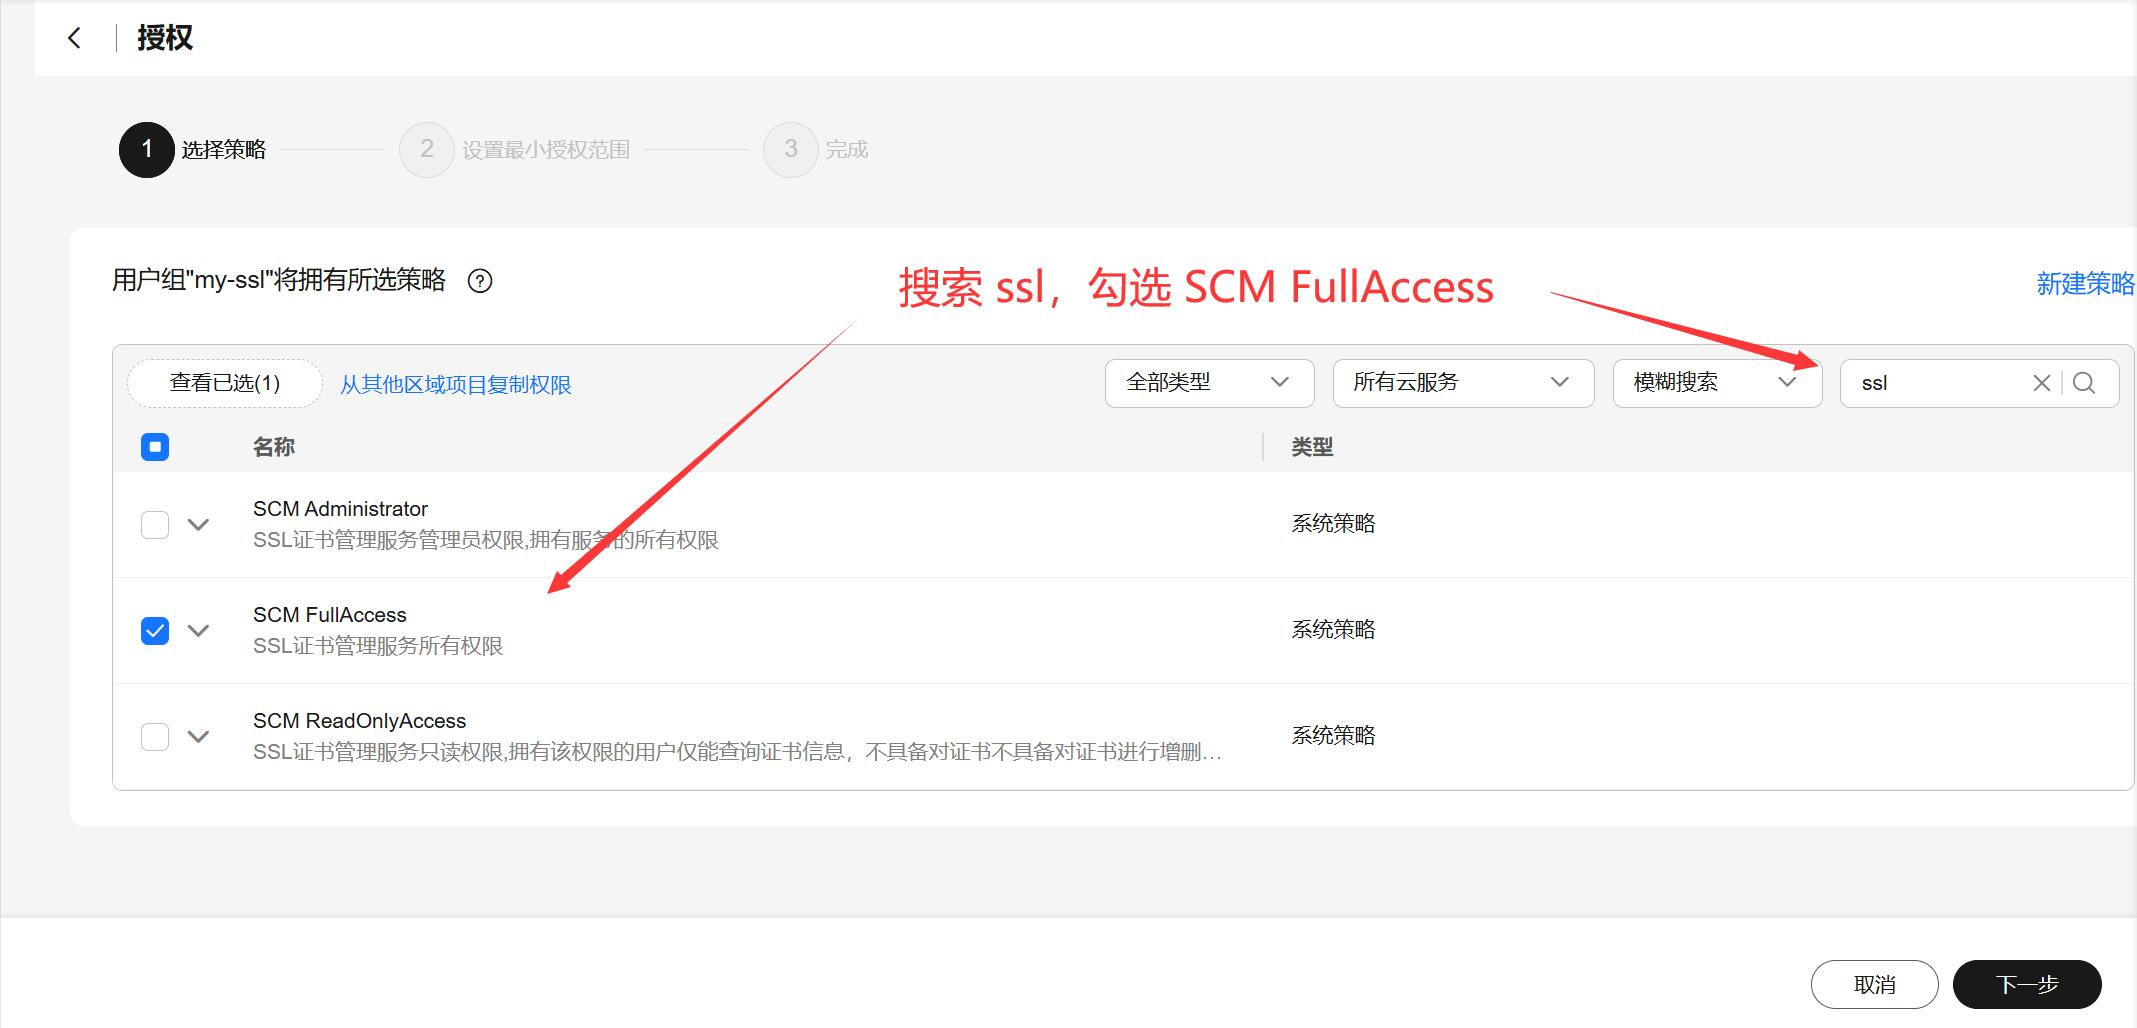Check the SCM ReadOnlyAccess checkbox
Screen dimensions: 2137x1028
point(155,737)
